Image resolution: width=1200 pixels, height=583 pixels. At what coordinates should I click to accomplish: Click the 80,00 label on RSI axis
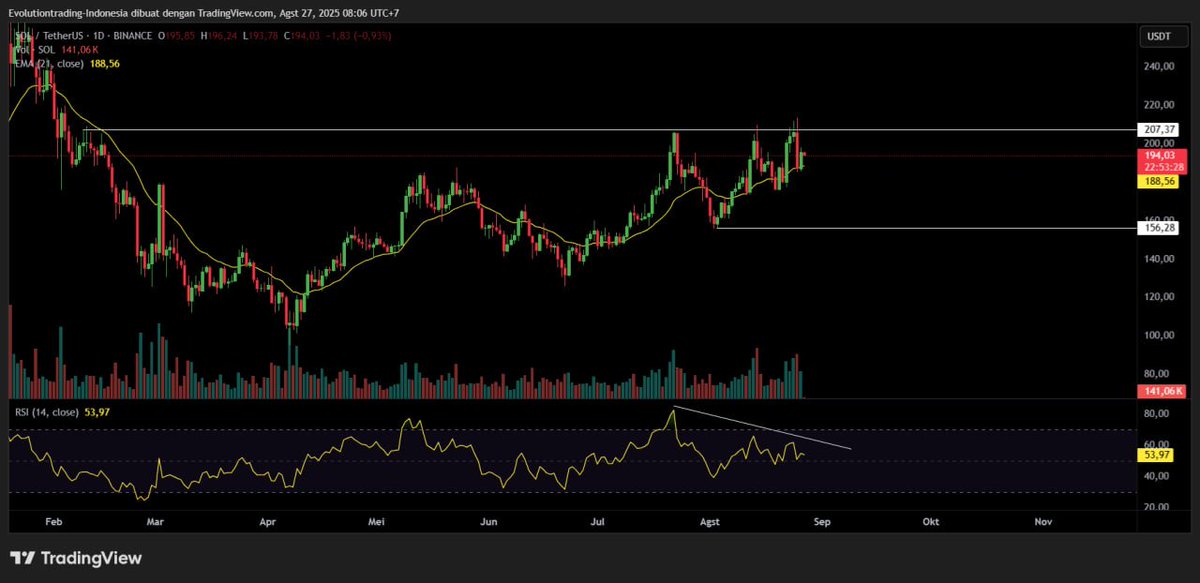(x=1158, y=413)
